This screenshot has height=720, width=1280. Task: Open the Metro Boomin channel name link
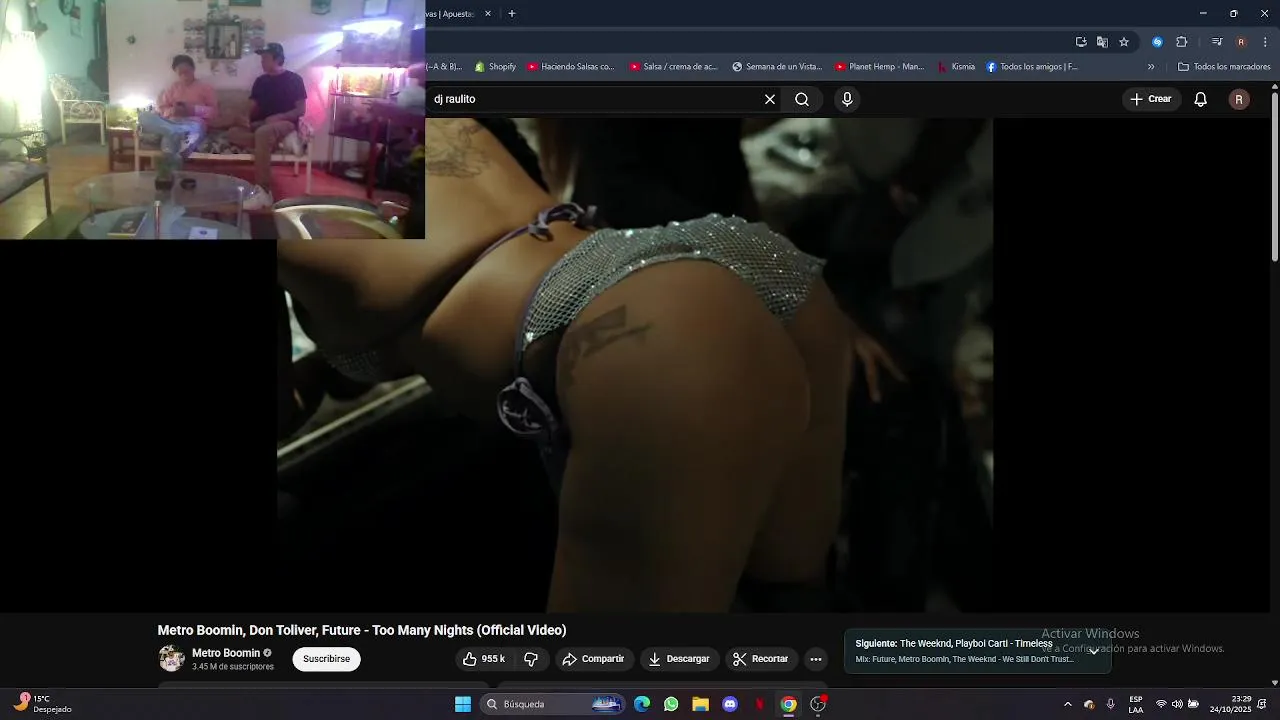pos(226,653)
